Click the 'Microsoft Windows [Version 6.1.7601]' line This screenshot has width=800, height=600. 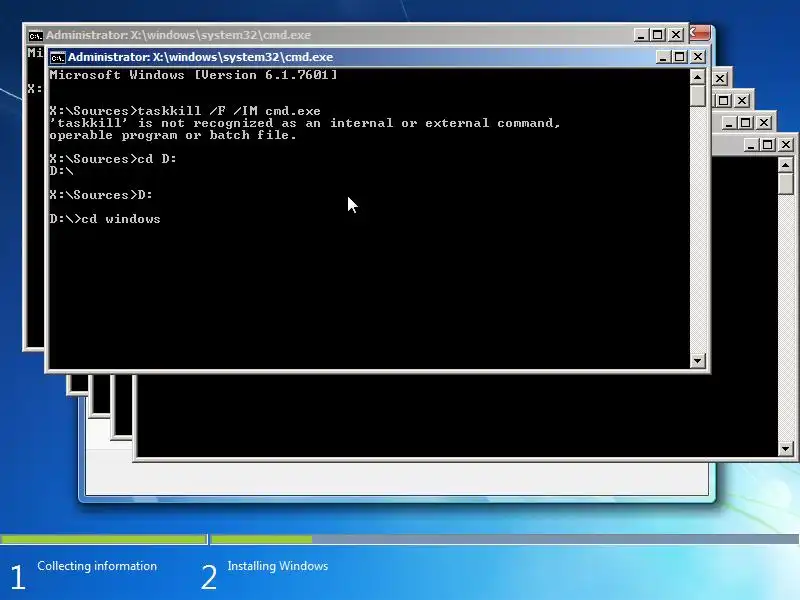pos(193,75)
